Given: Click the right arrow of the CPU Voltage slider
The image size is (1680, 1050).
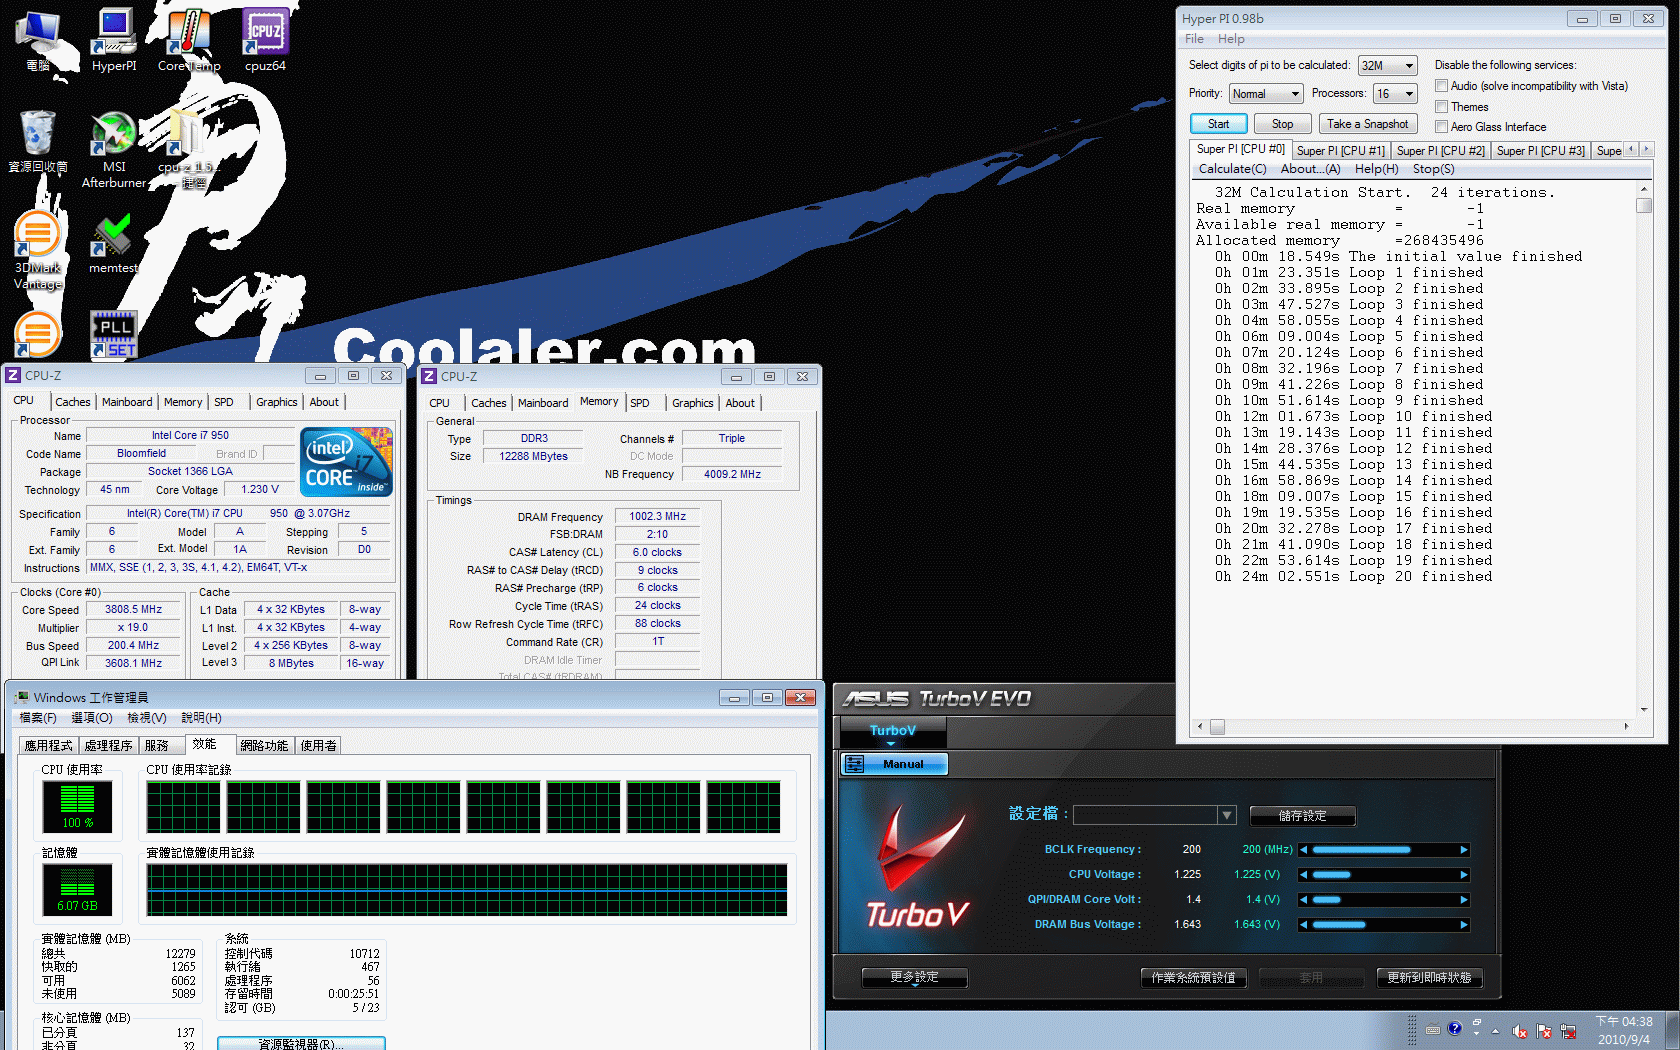Looking at the screenshot, I should point(1463,874).
